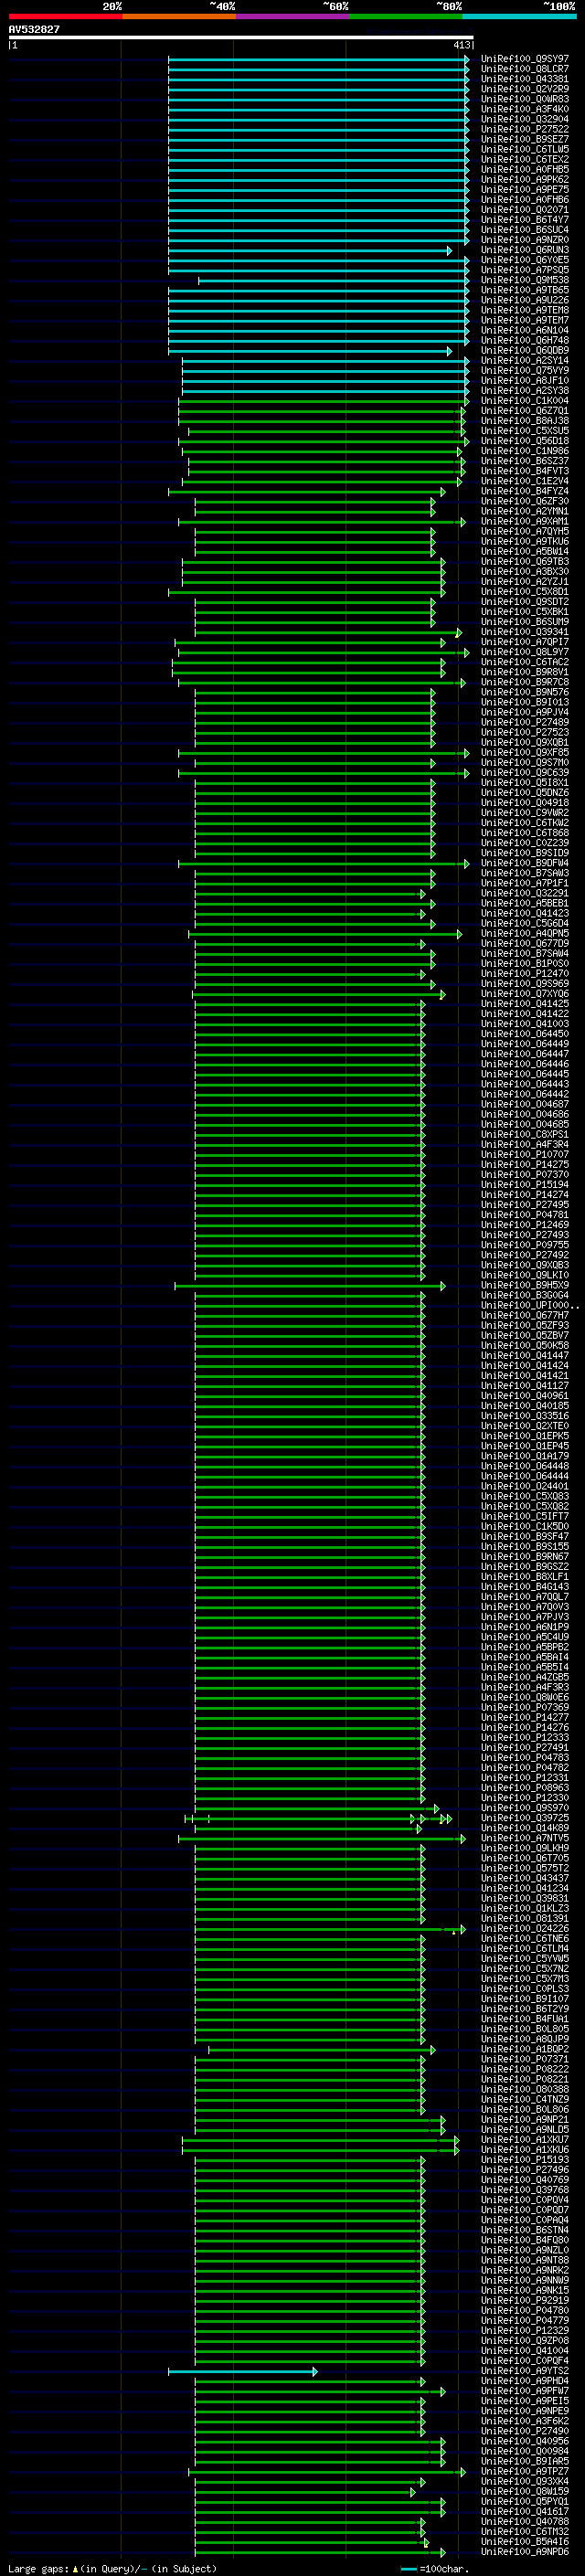Select label UniRef100_A7PSQ5

coord(525,270)
